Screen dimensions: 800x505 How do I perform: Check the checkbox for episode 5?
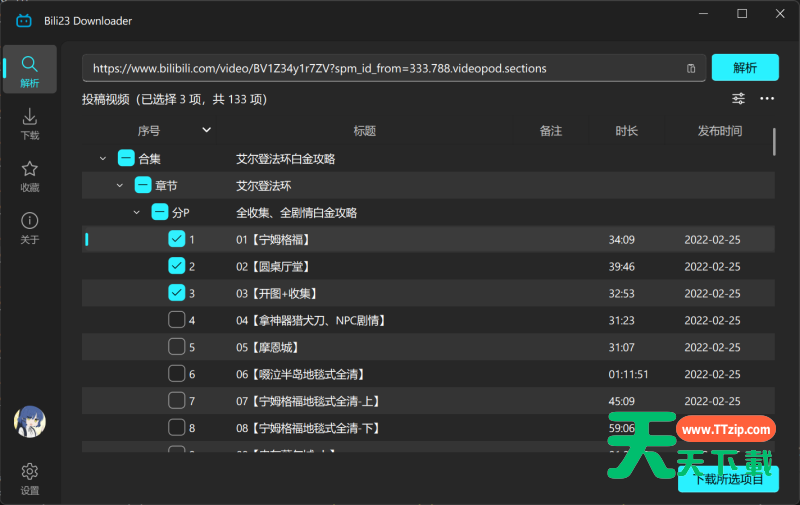pos(177,347)
